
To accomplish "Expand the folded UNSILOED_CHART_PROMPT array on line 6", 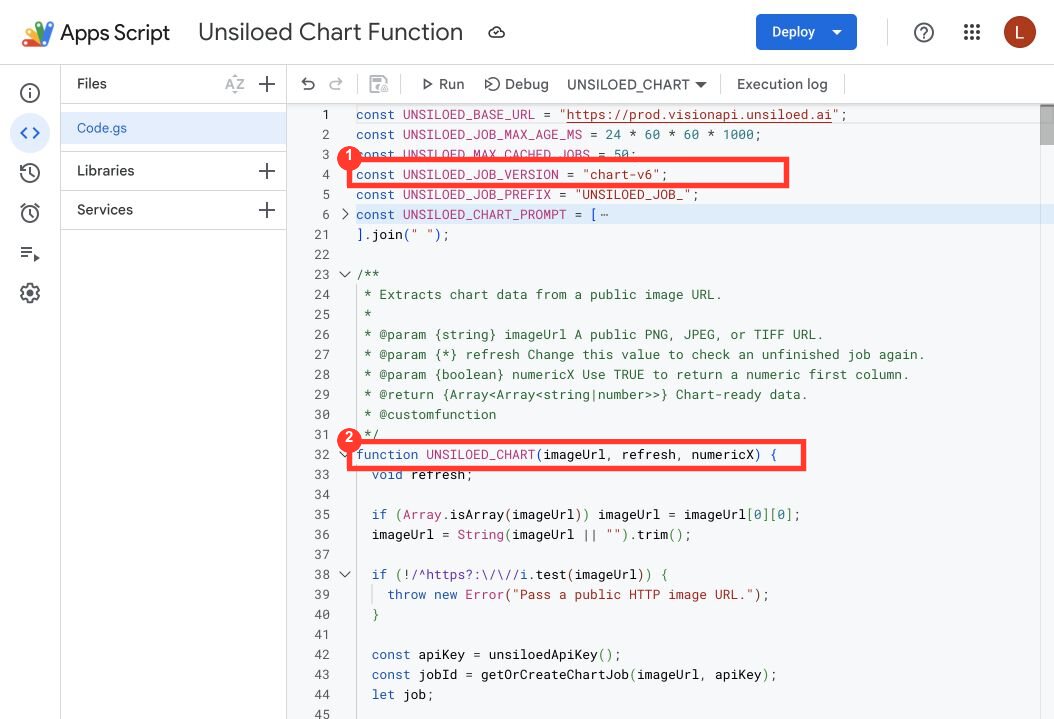I will pyautogui.click(x=345, y=214).
